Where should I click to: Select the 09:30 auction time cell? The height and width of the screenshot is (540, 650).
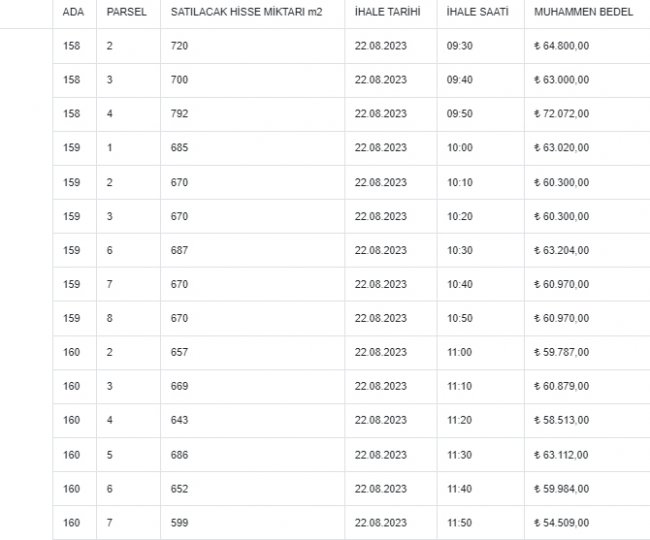point(462,46)
